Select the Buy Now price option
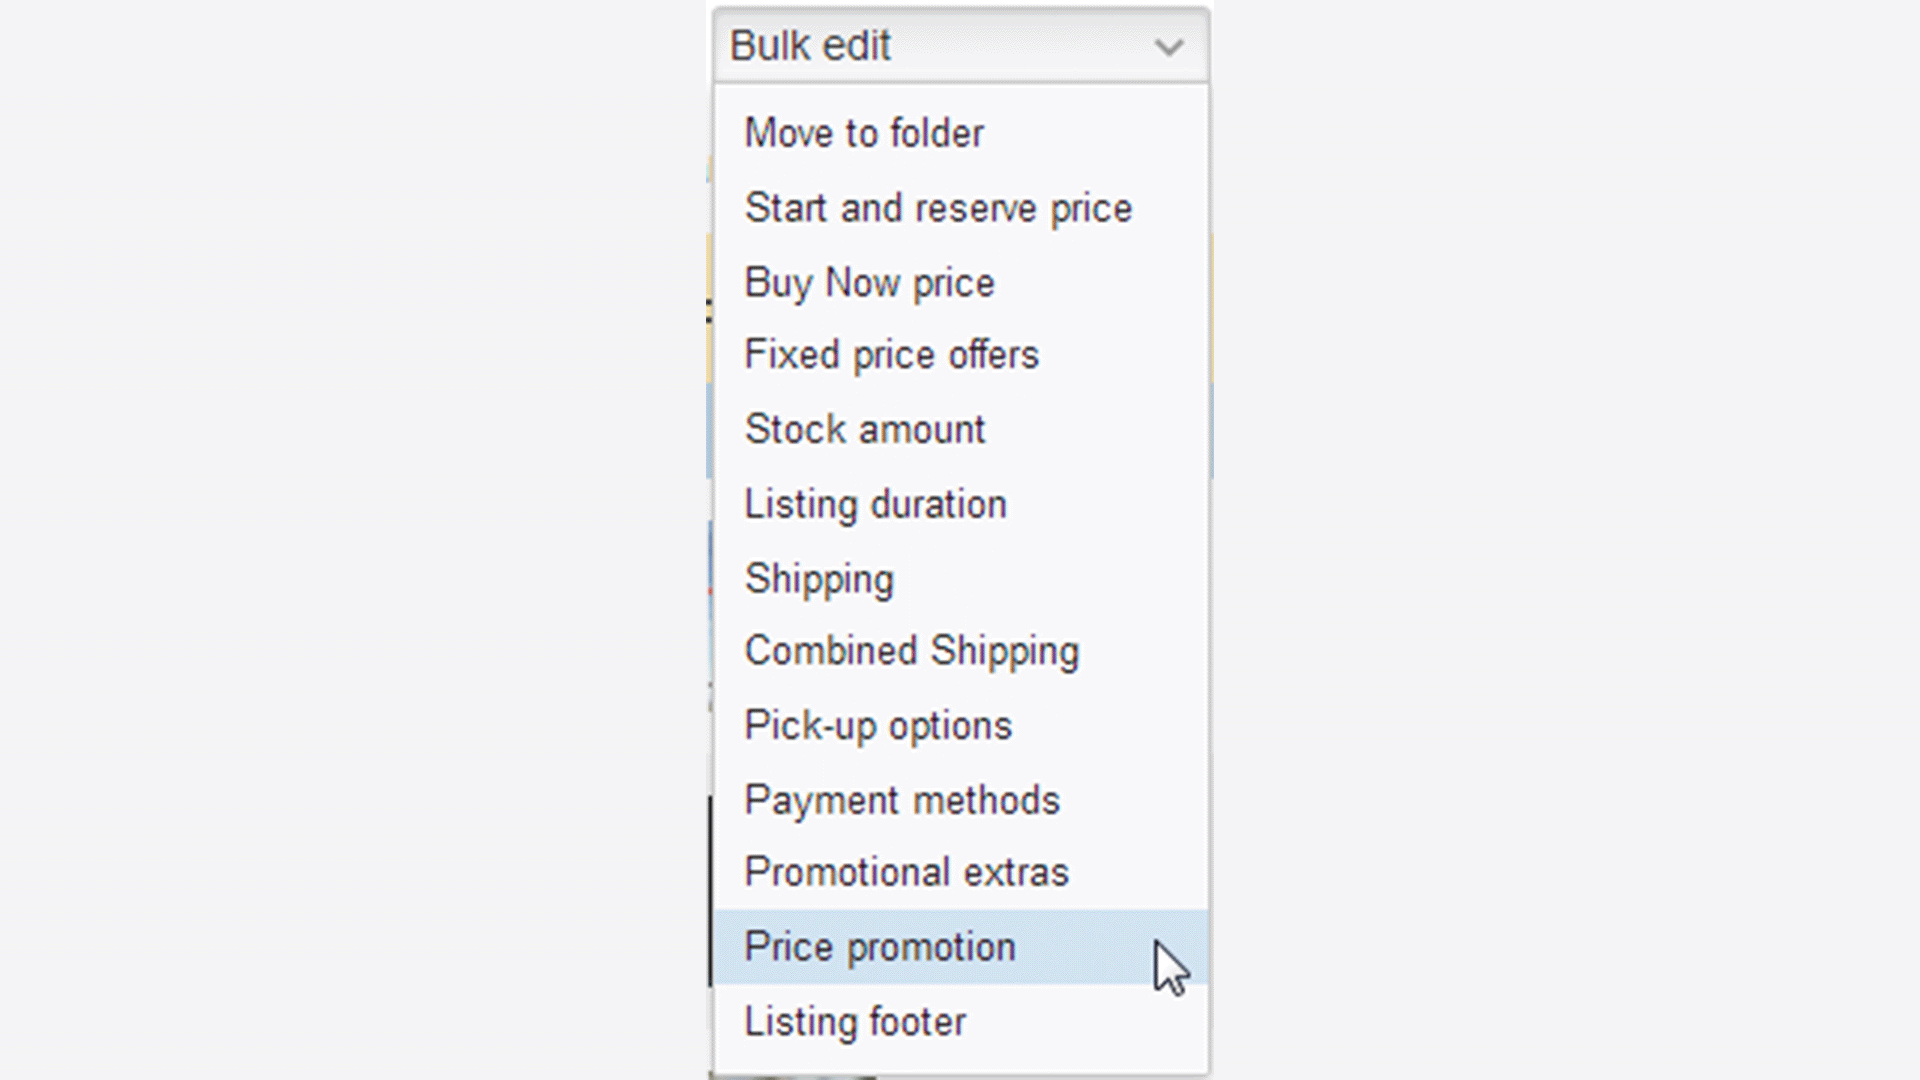Screen dimensions: 1920x1080 tap(869, 282)
